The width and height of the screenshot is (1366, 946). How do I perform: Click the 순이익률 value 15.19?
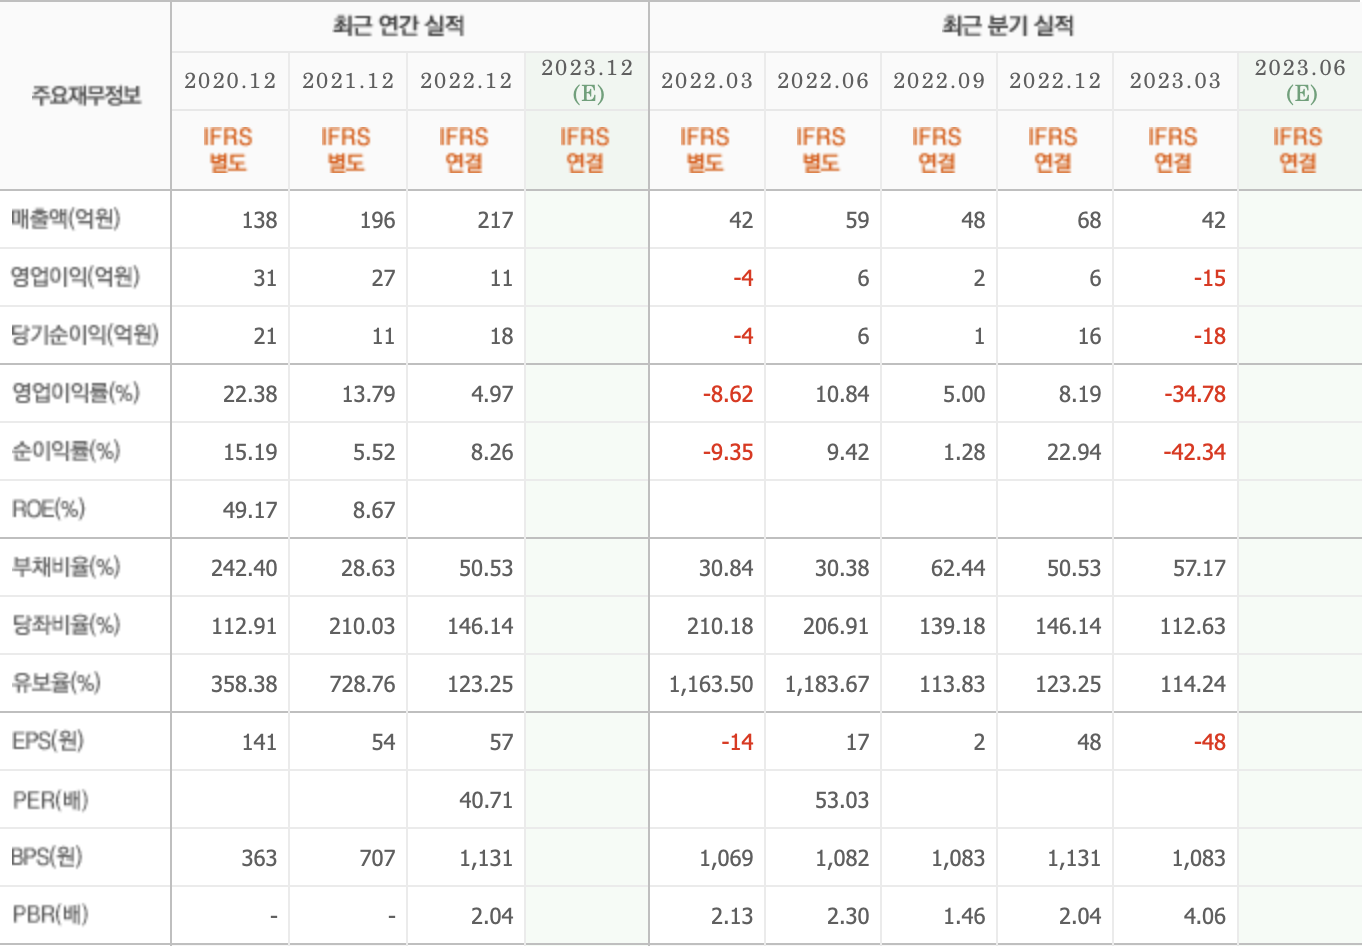250,452
